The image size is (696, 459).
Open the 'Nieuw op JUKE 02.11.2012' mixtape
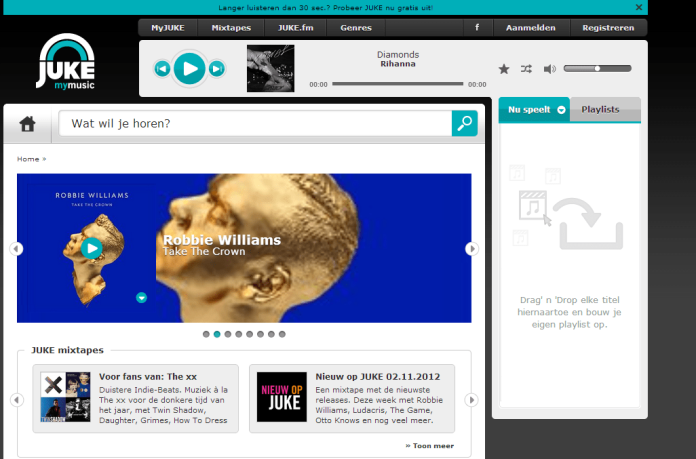[378, 376]
